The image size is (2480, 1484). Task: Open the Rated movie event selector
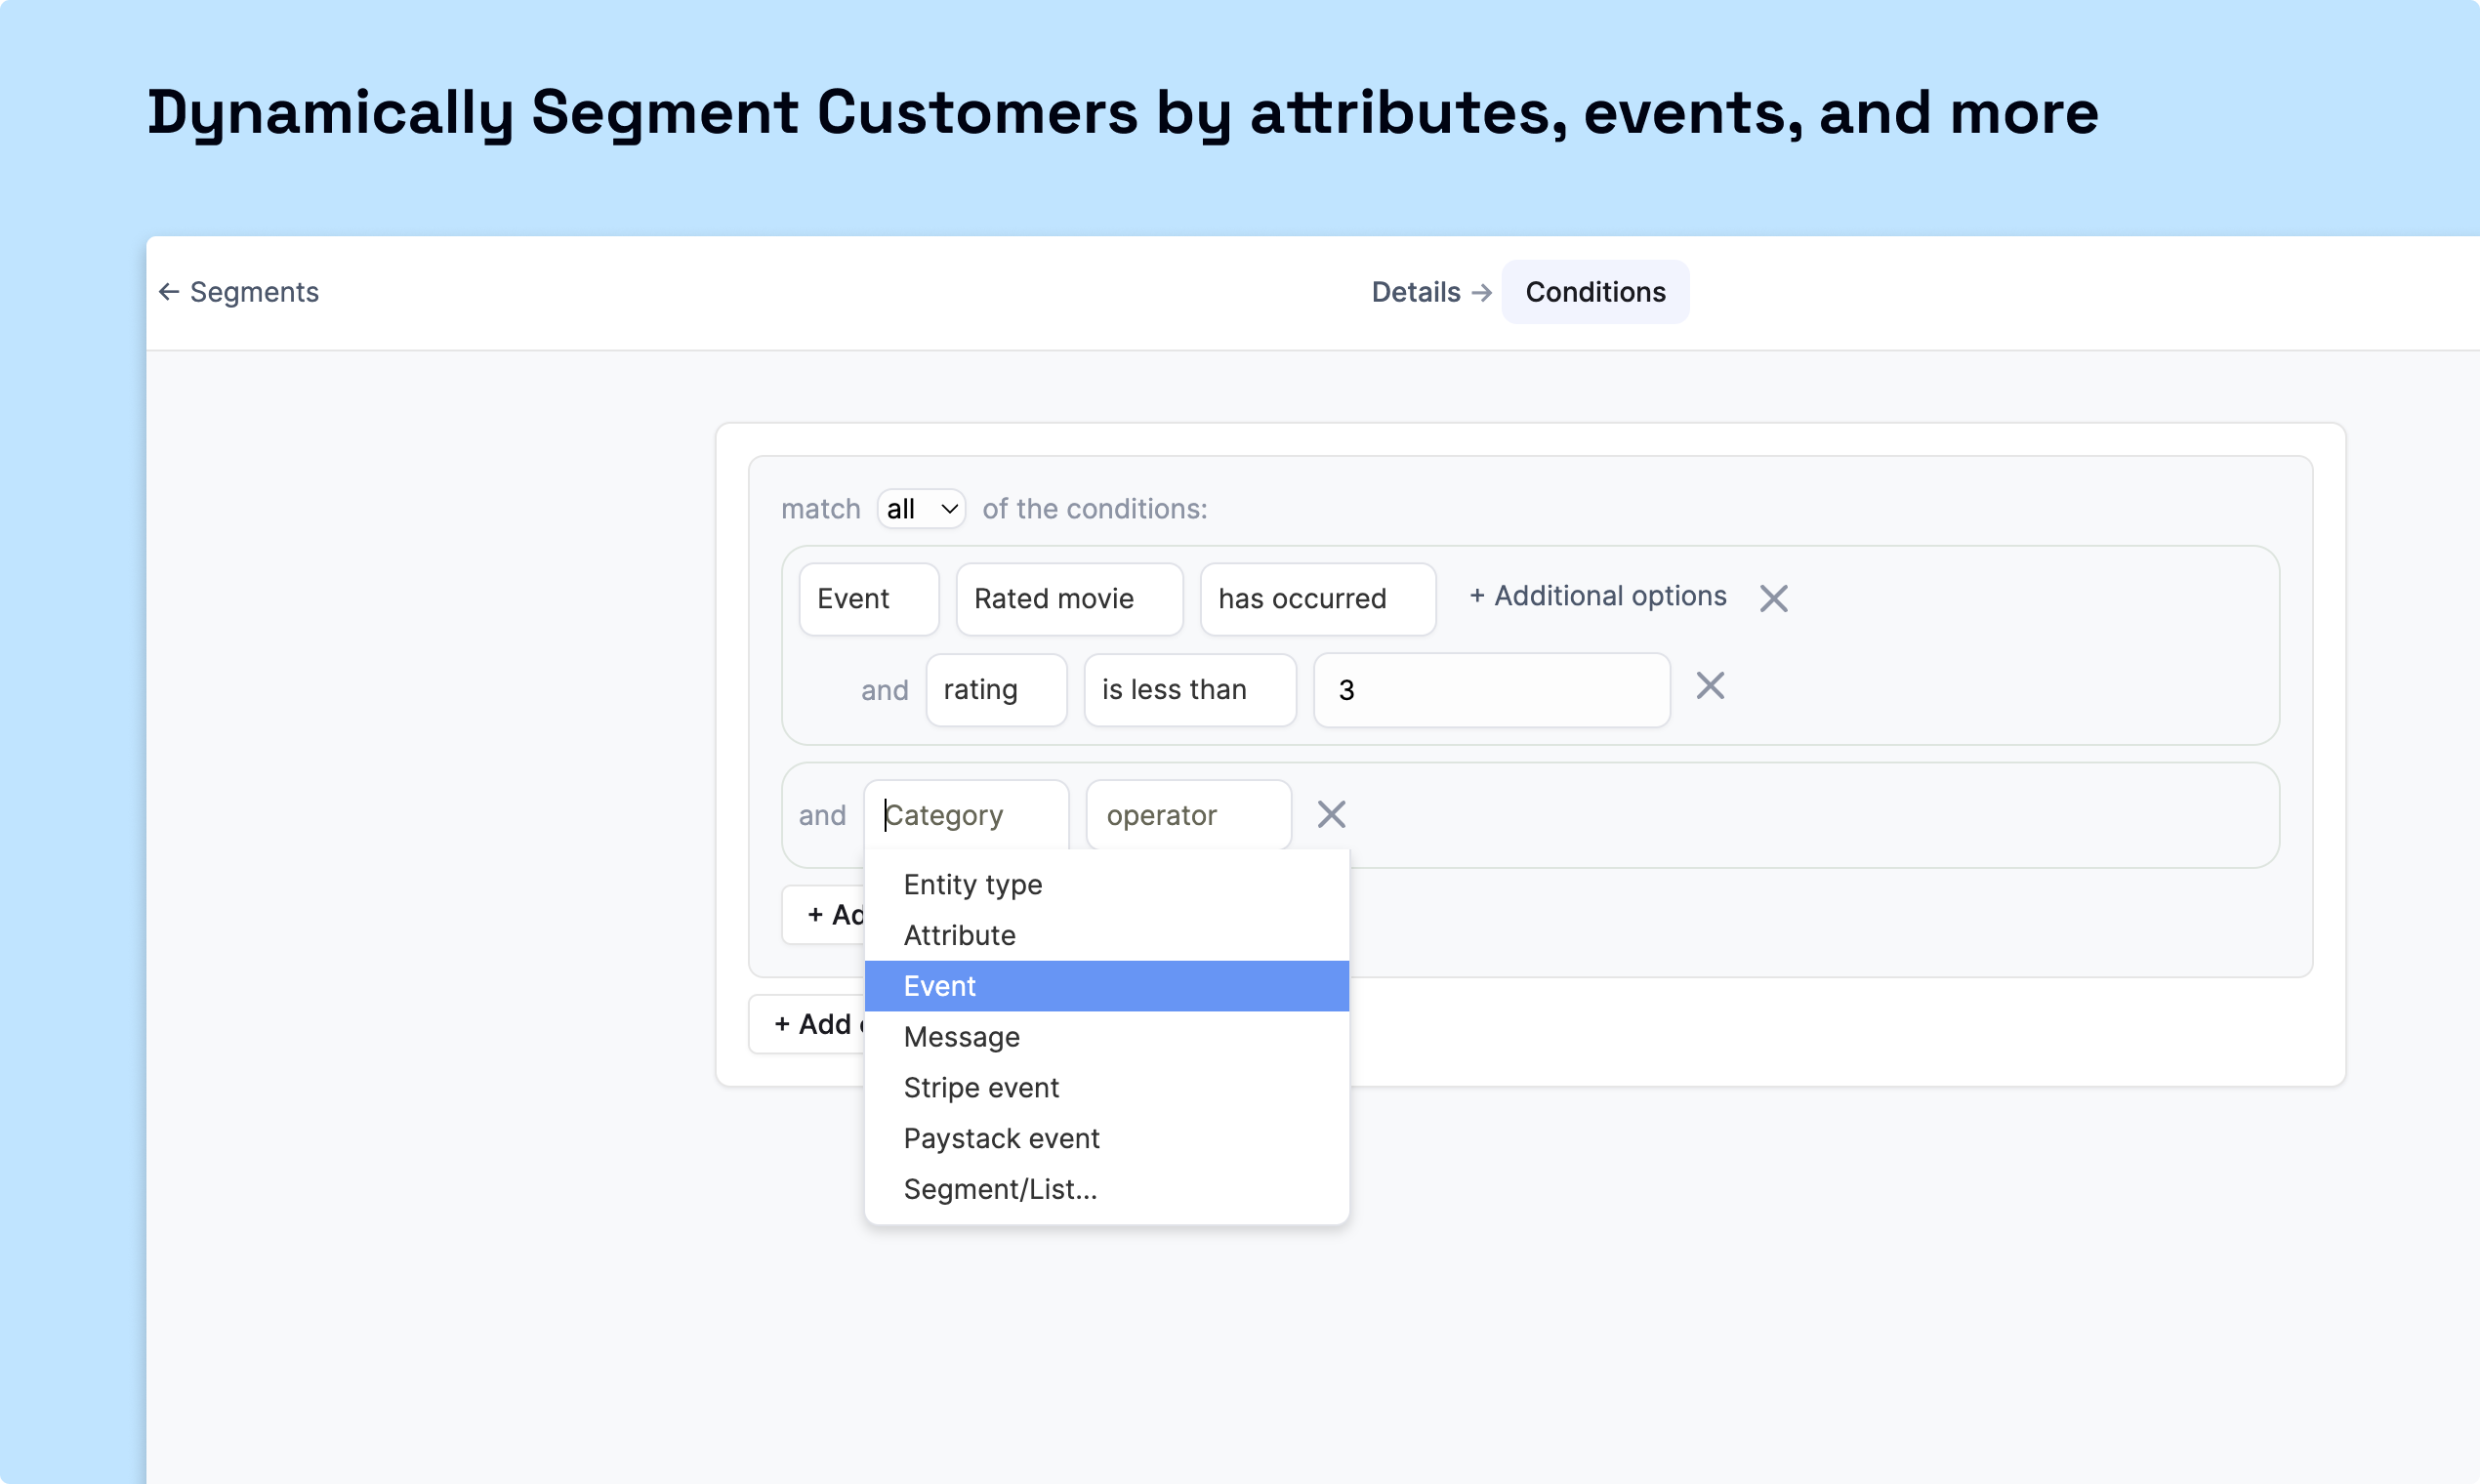(1068, 599)
